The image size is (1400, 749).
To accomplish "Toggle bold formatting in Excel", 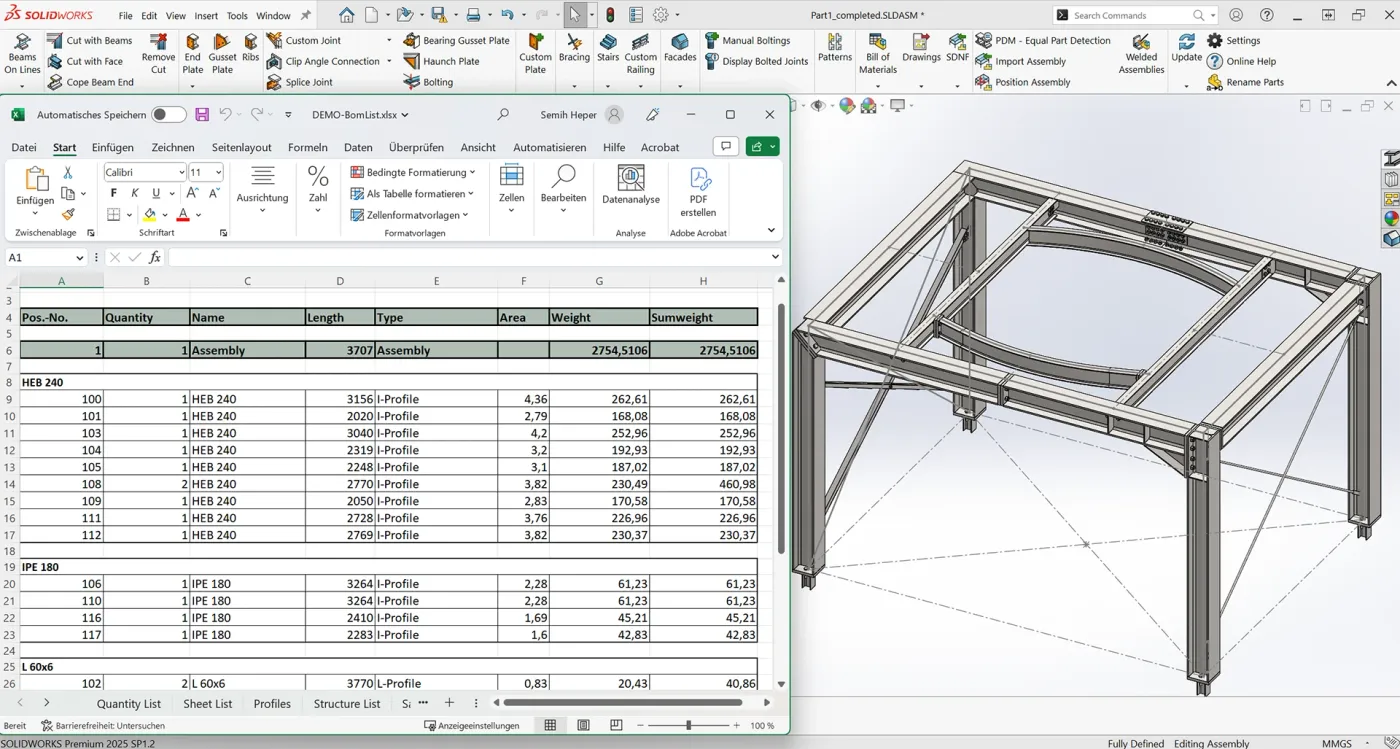I will [113, 192].
